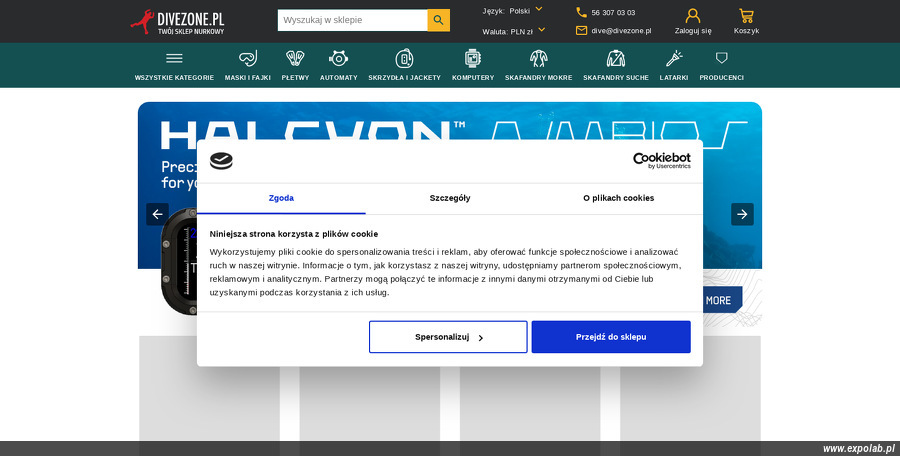Click the Koszyk link
The width and height of the screenshot is (900, 456).
[746, 31]
